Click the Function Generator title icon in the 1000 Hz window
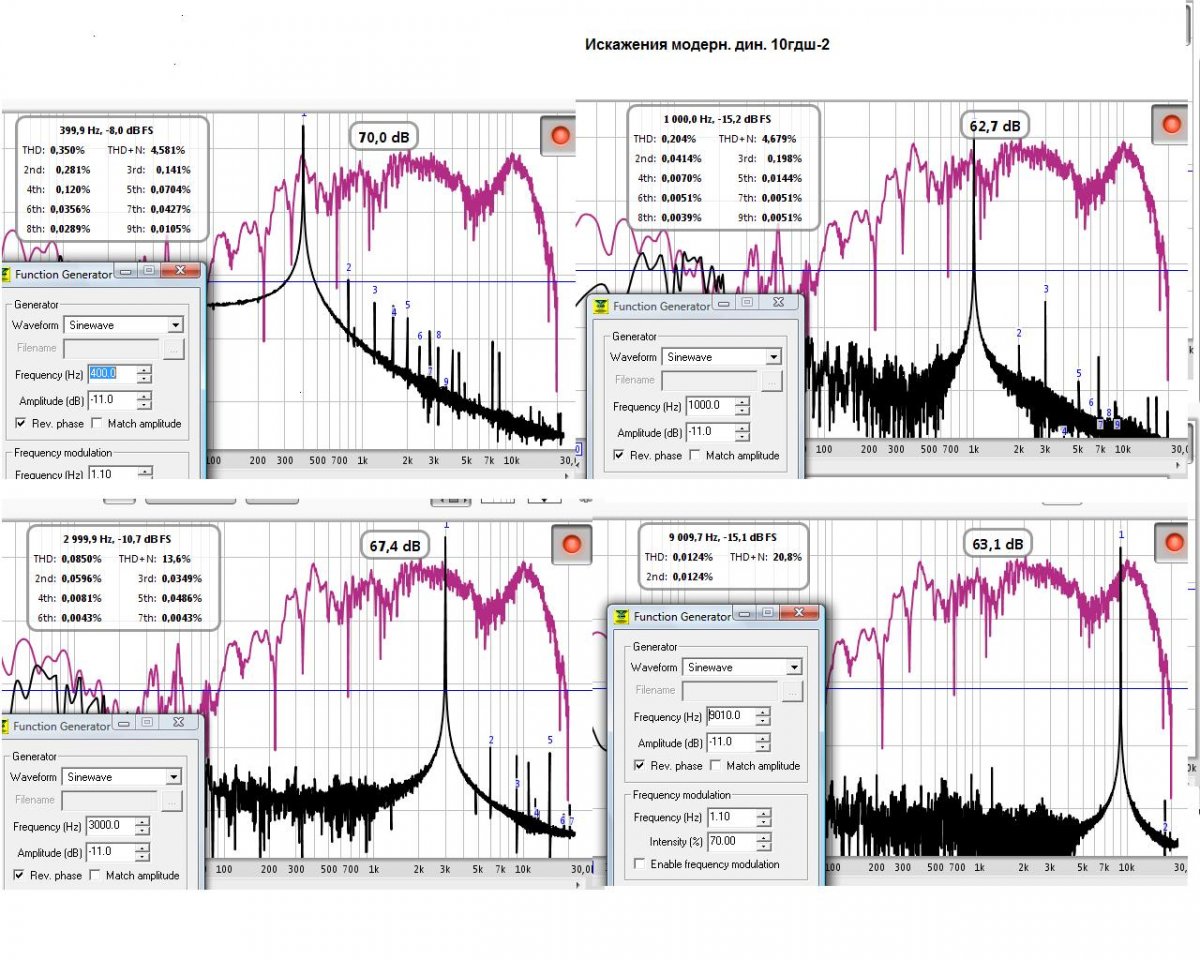 point(602,306)
